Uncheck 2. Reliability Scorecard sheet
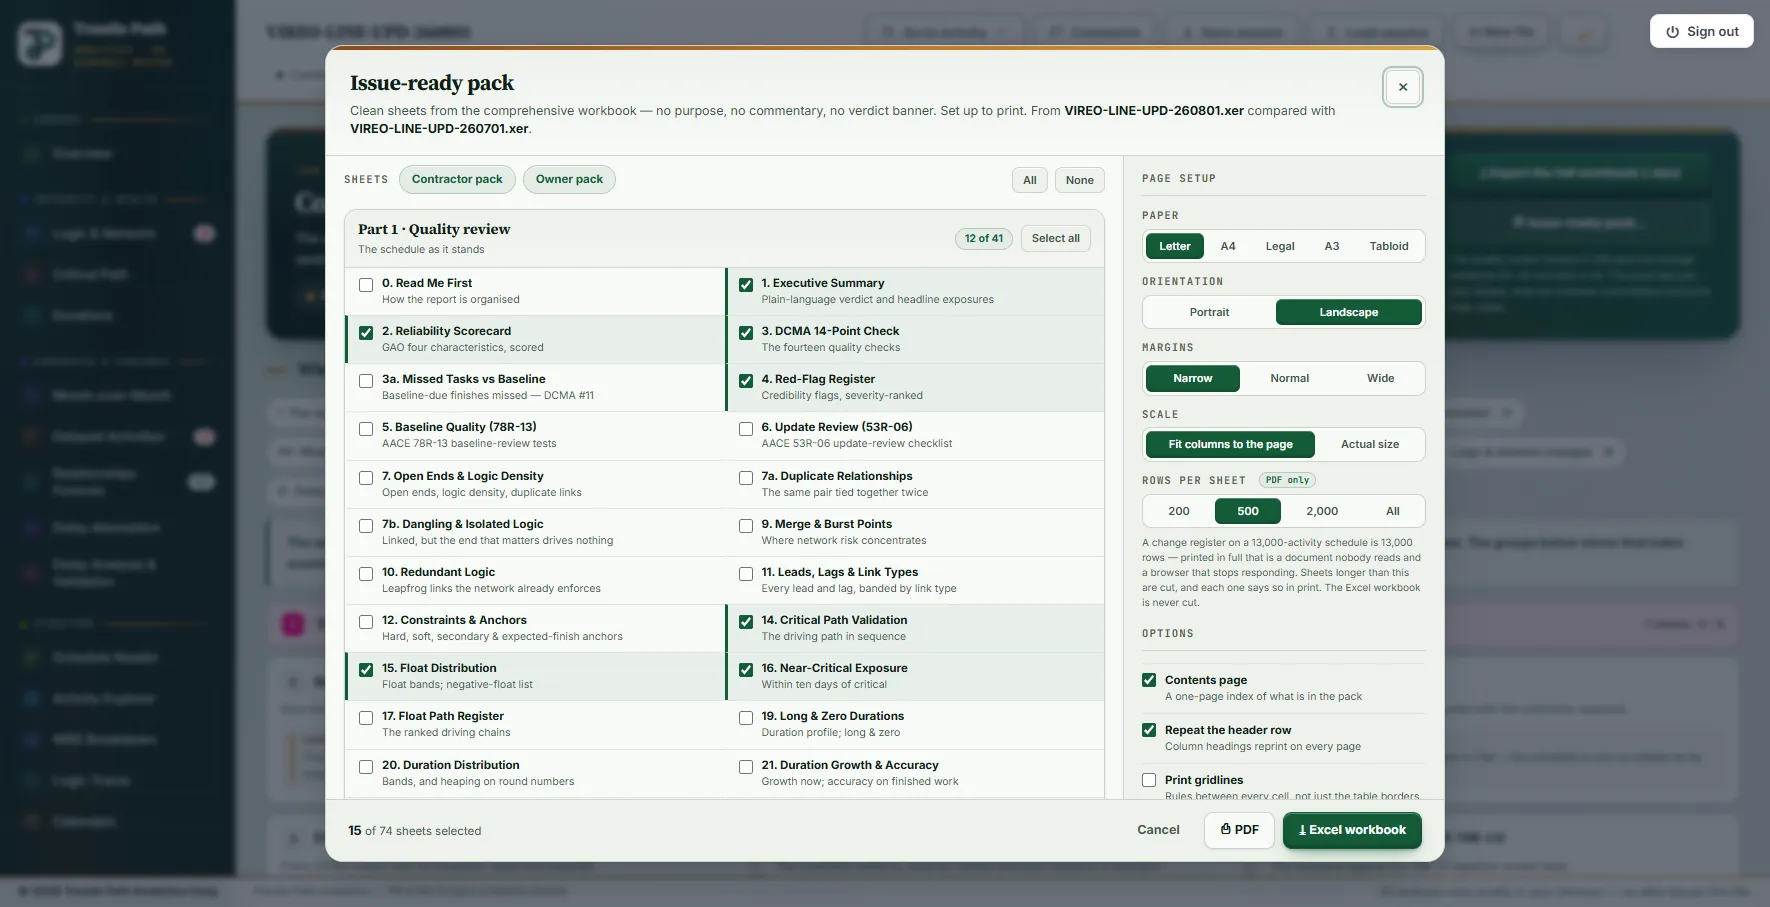 [x=366, y=333]
